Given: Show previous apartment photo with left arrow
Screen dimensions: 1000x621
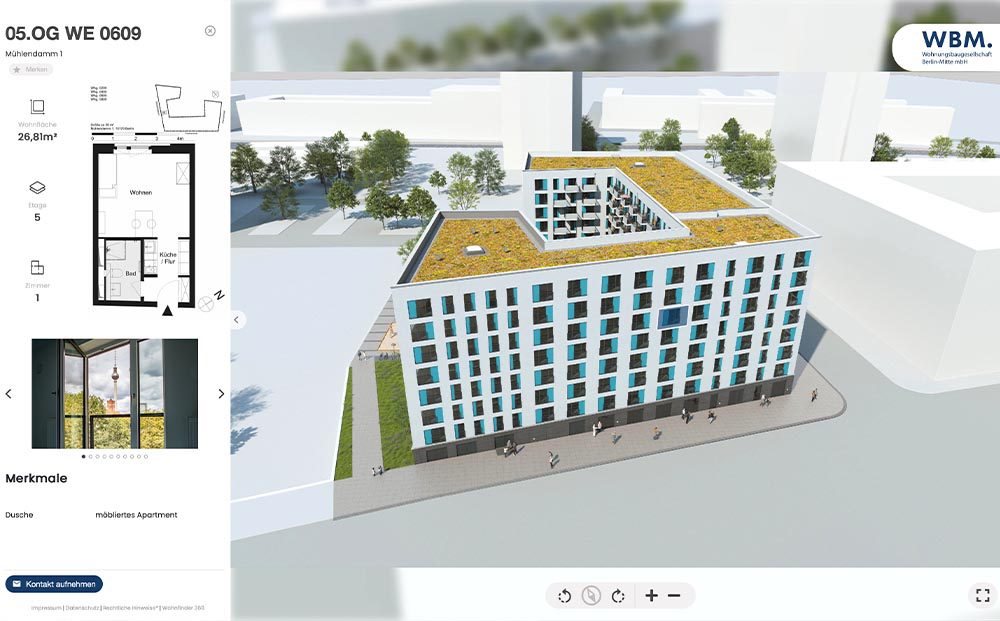Looking at the screenshot, I should (9, 393).
